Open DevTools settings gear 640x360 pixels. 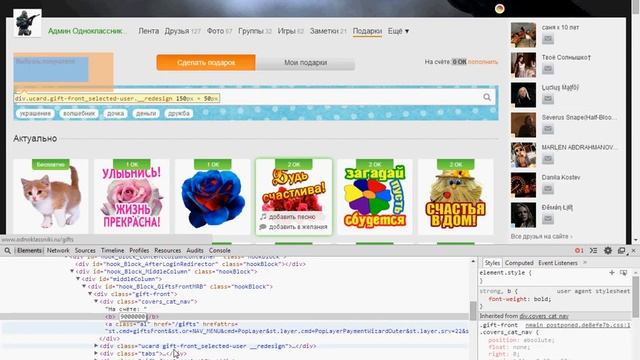pyautogui.click(x=608, y=251)
